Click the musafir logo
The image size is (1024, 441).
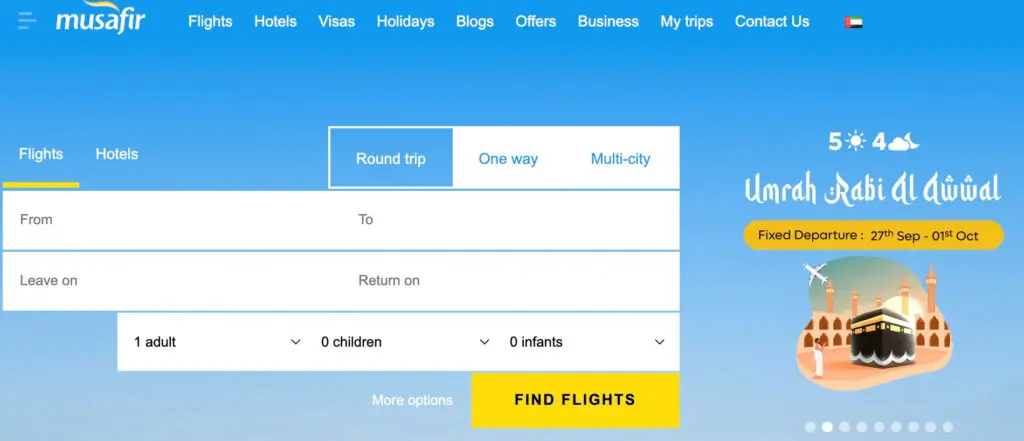100,20
